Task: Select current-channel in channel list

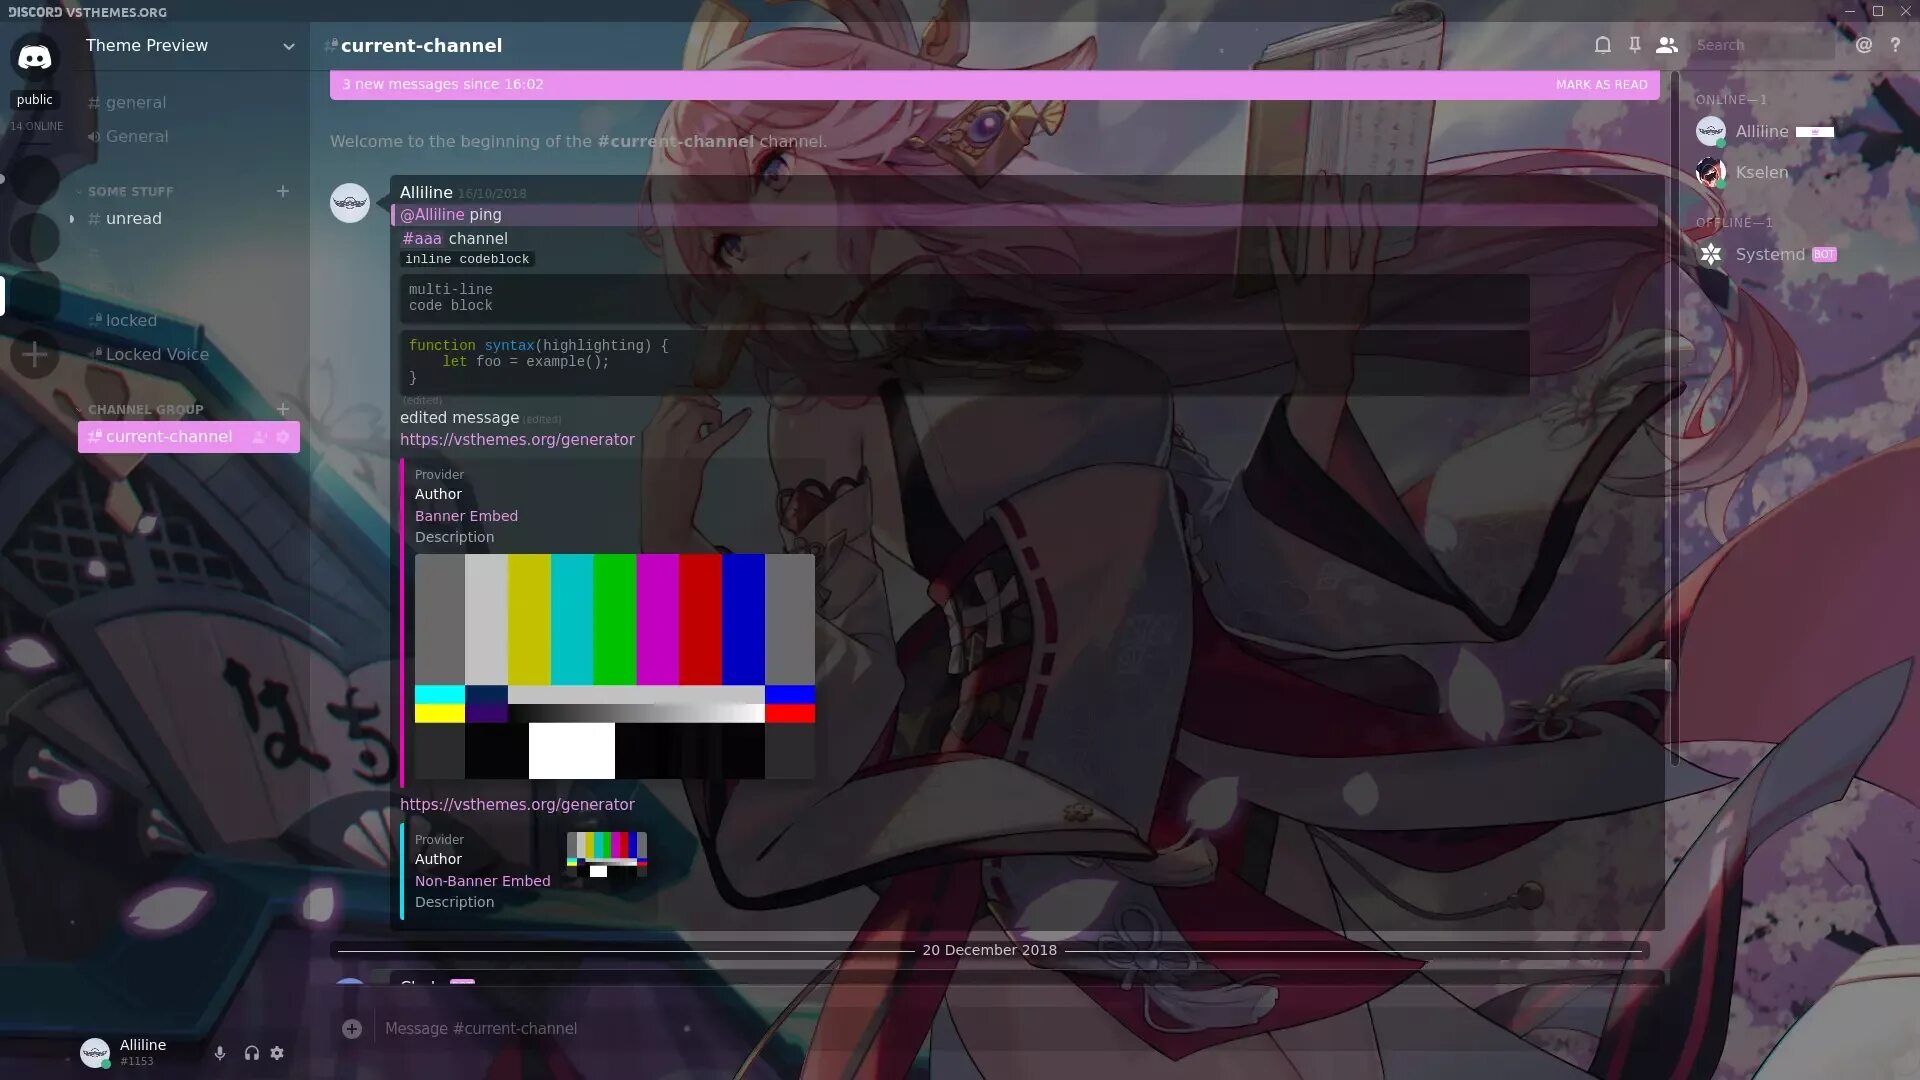Action: click(188, 437)
